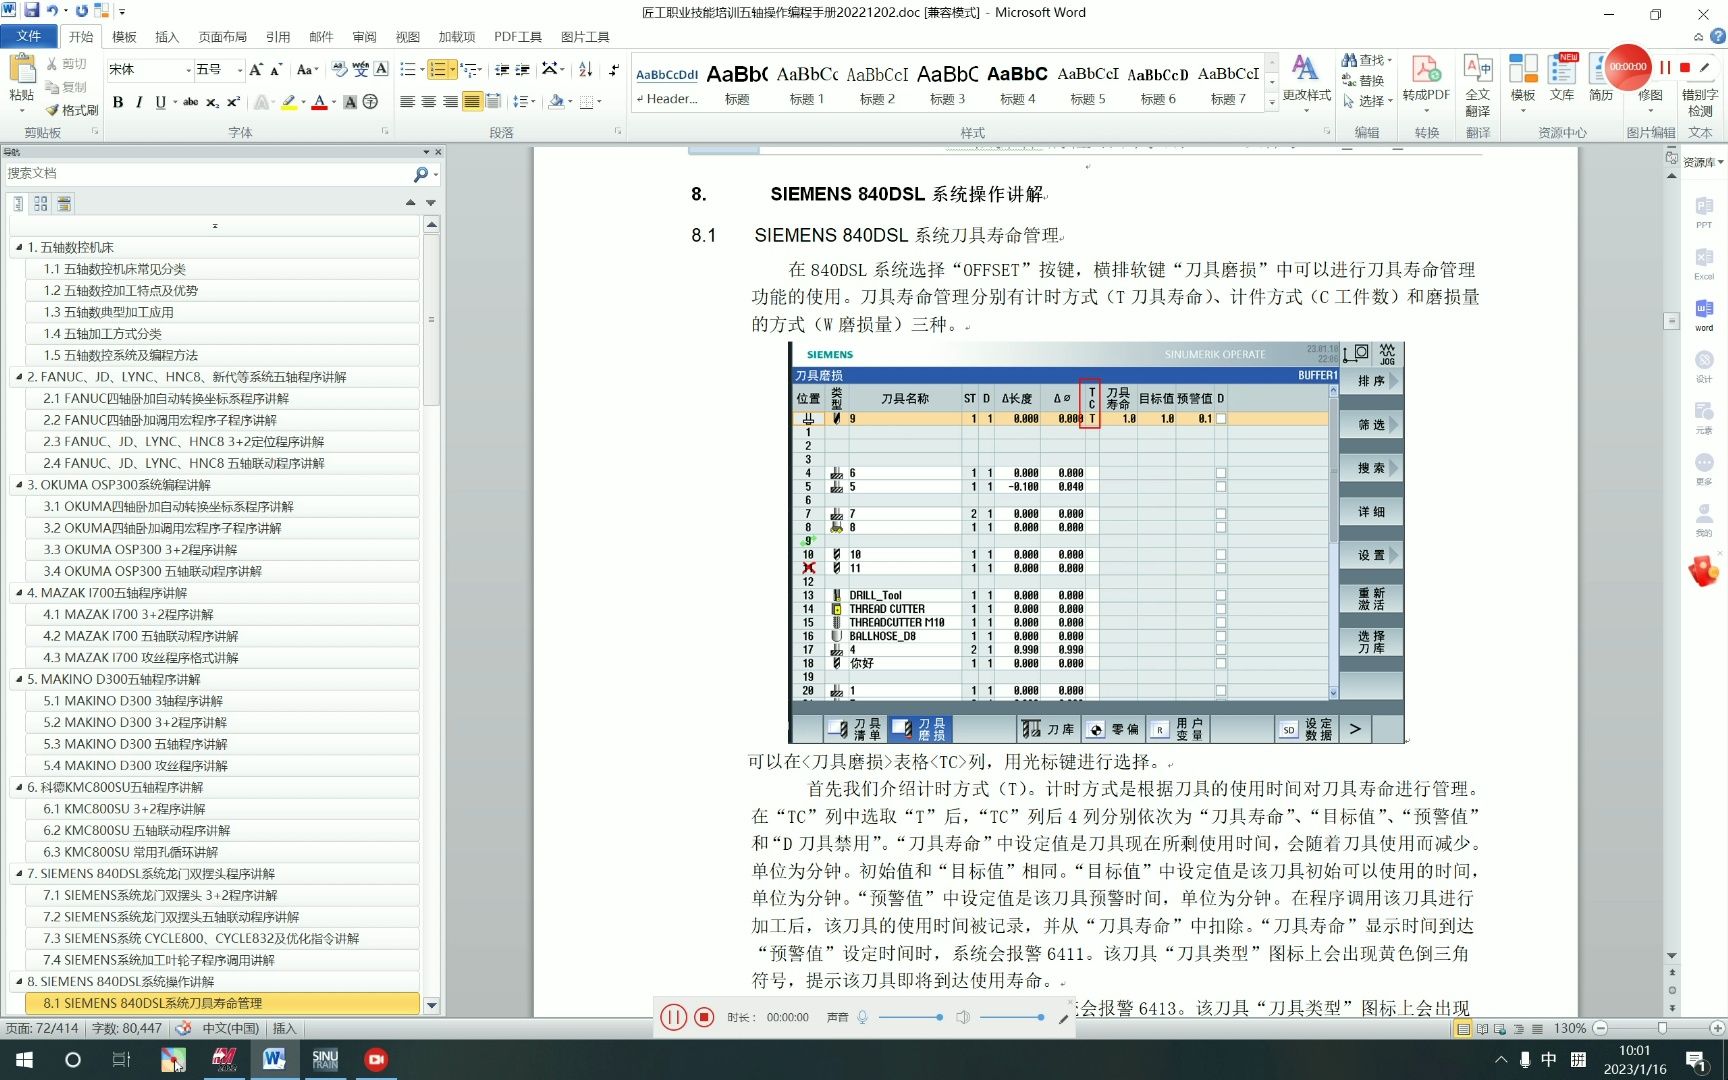Apply subscript formatting

(x=212, y=102)
